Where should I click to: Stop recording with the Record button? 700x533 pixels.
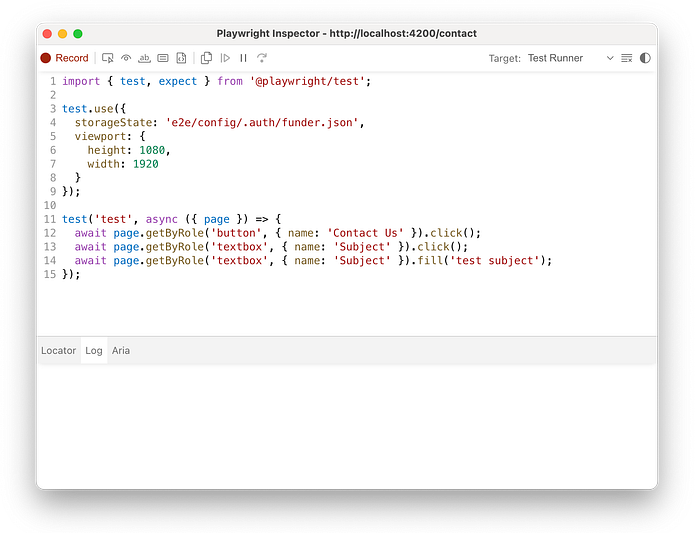pyautogui.click(x=65, y=58)
